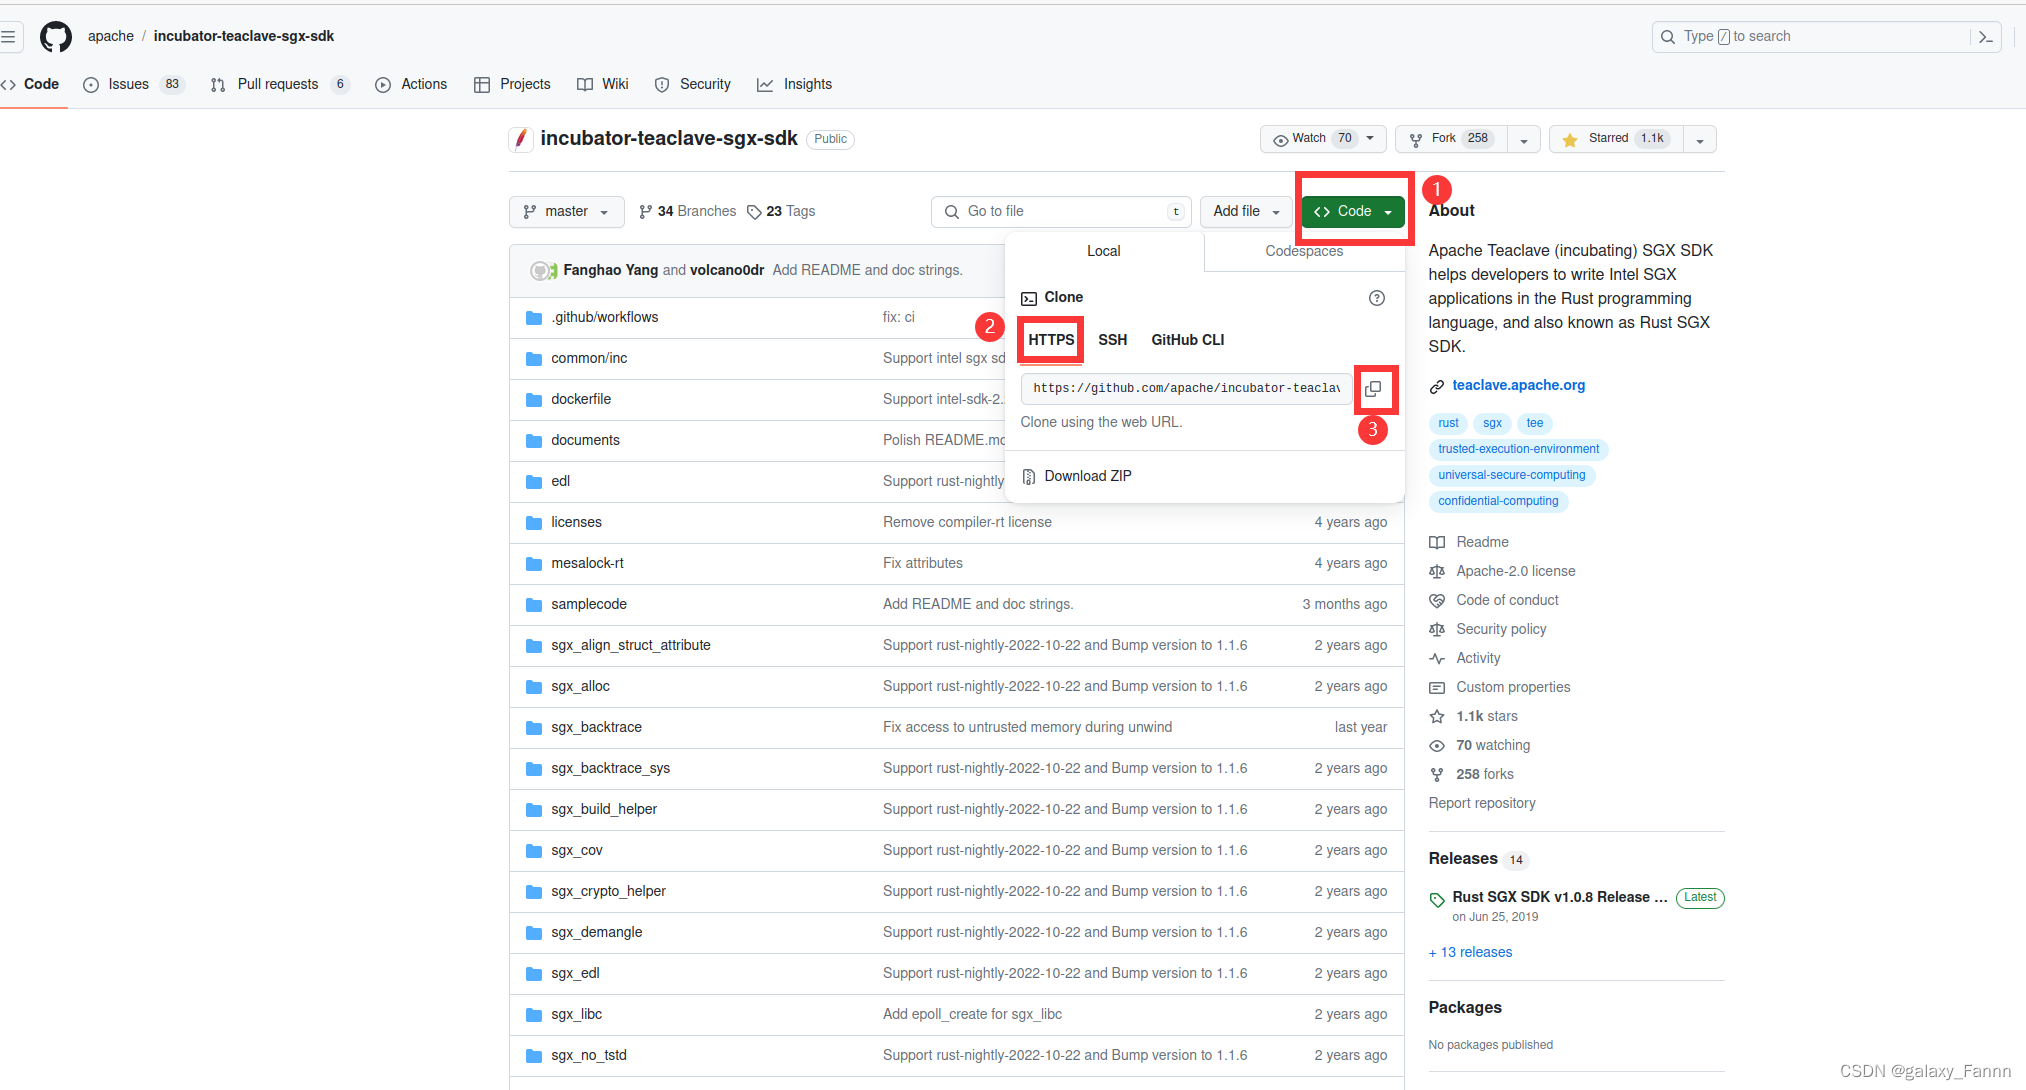Image resolution: width=2026 pixels, height=1090 pixels.
Task: Expand the master branch dropdown
Action: pos(566,212)
